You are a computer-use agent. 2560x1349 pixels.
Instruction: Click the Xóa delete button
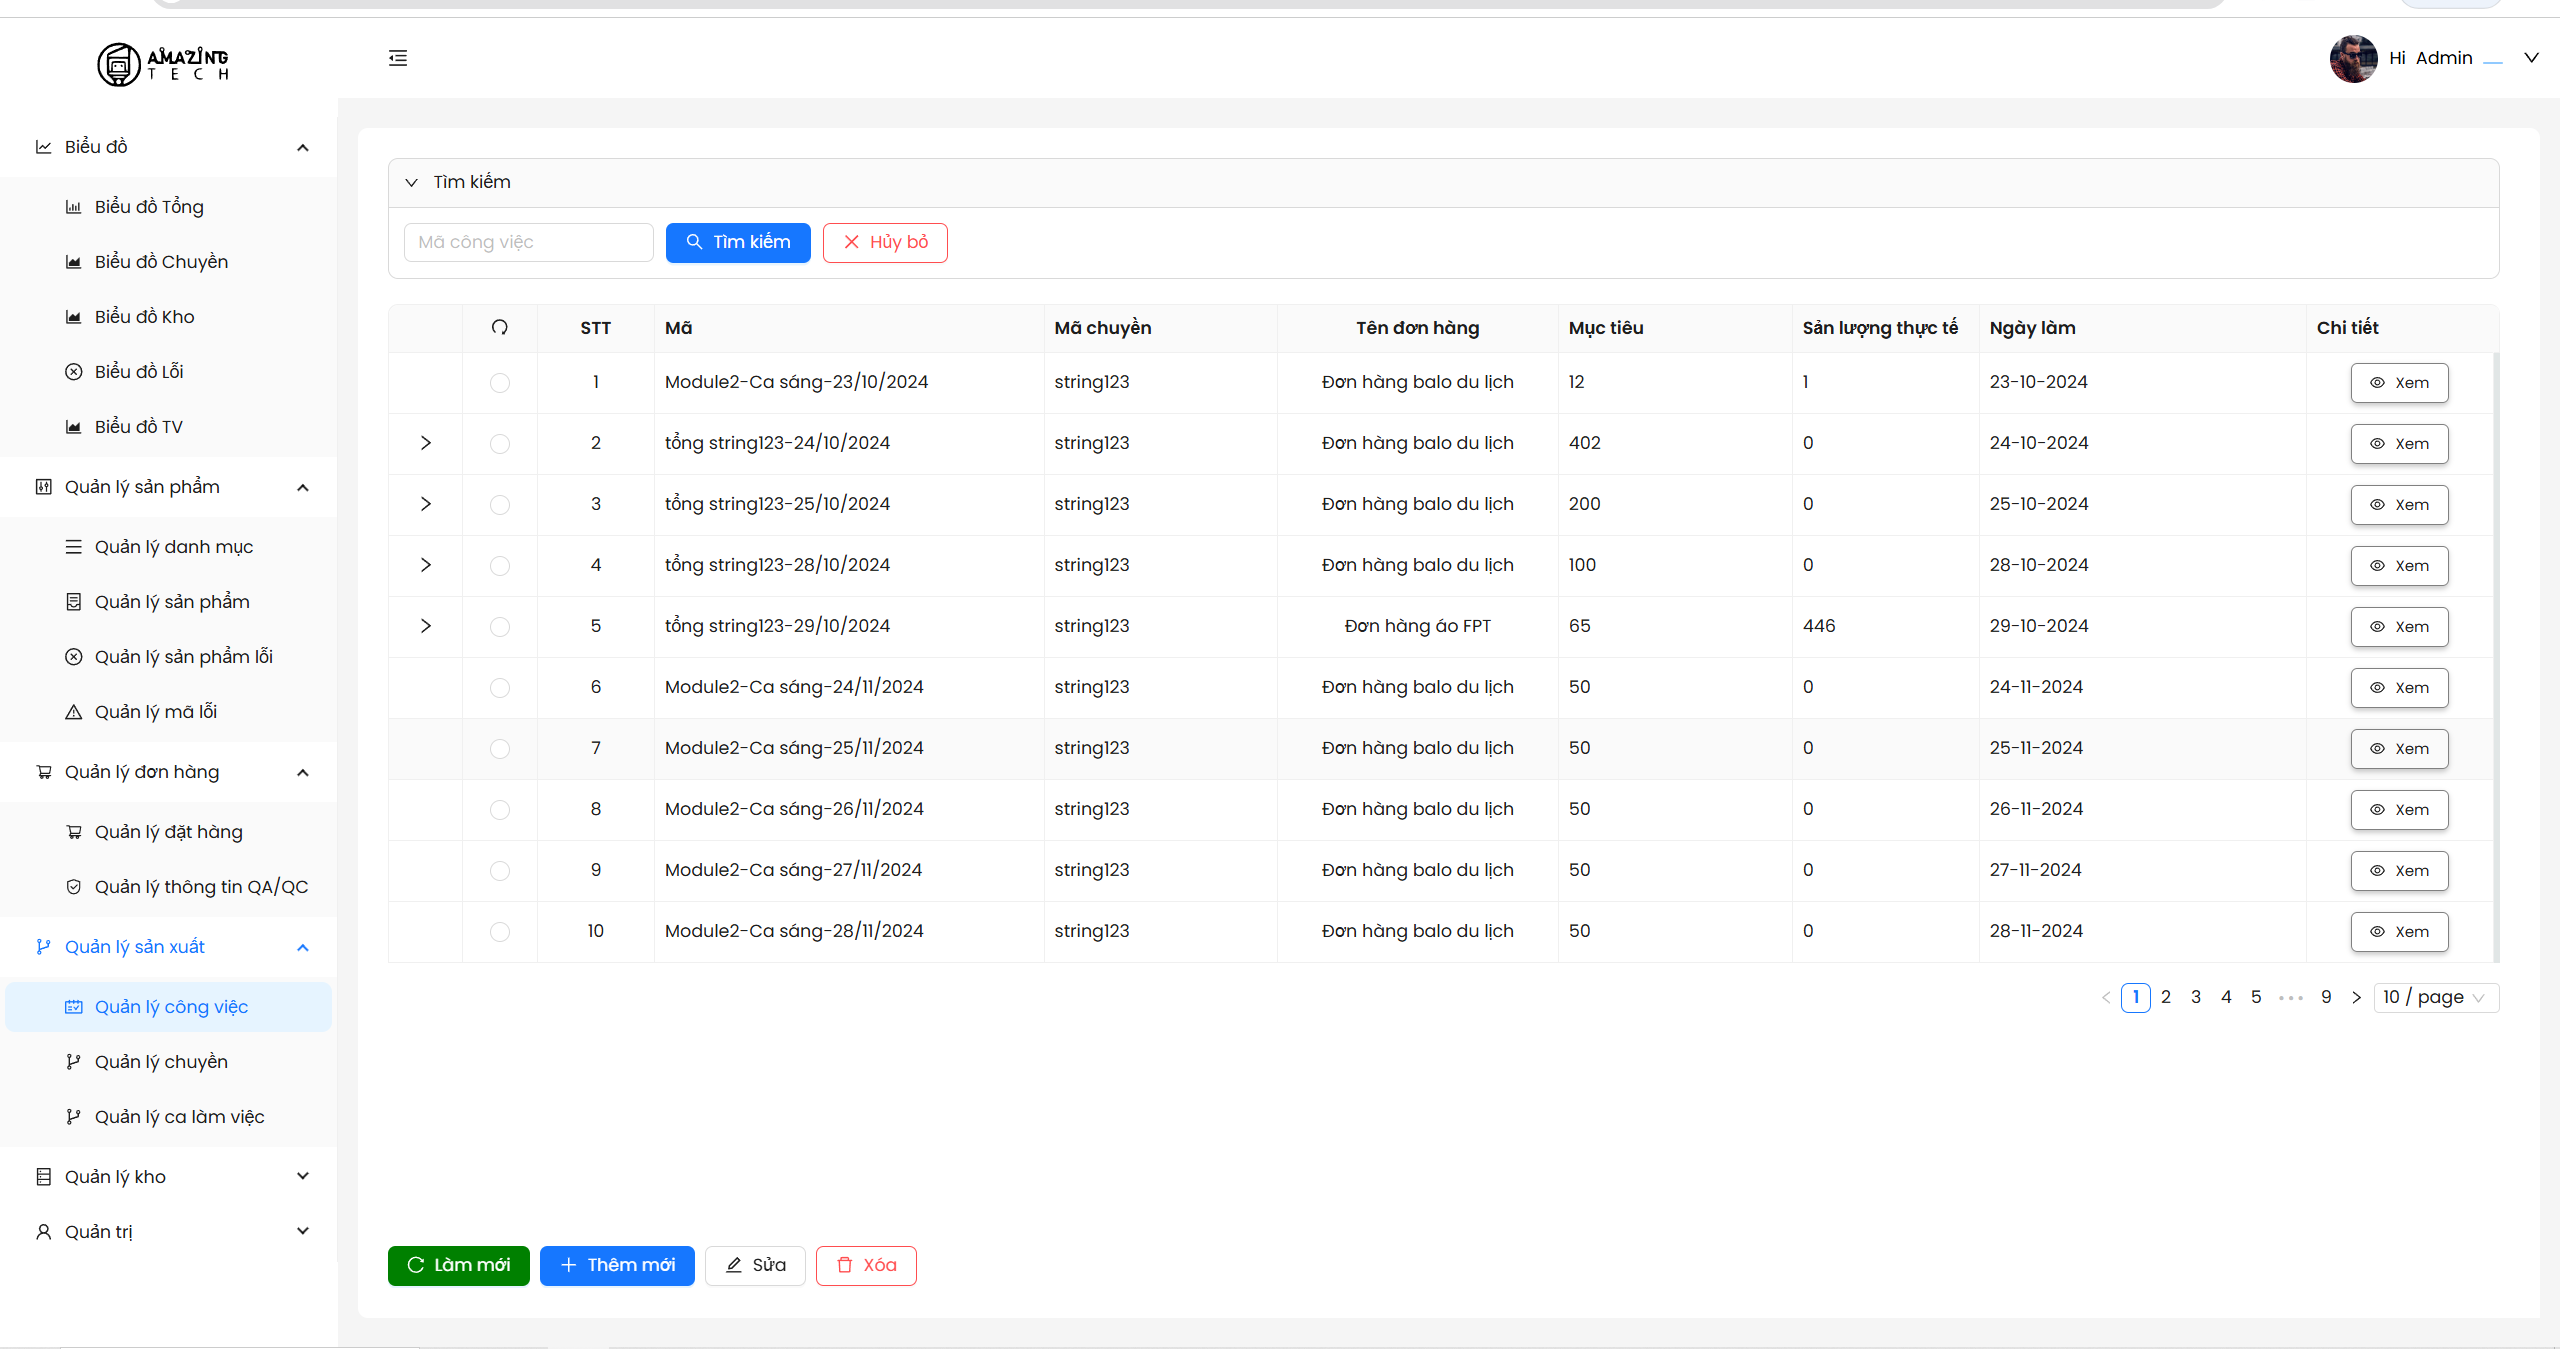click(x=866, y=1265)
